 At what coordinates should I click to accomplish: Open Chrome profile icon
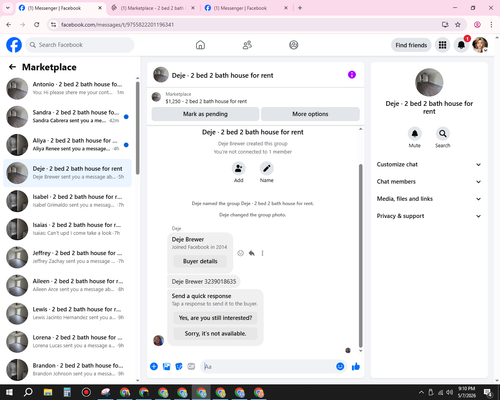(x=477, y=25)
